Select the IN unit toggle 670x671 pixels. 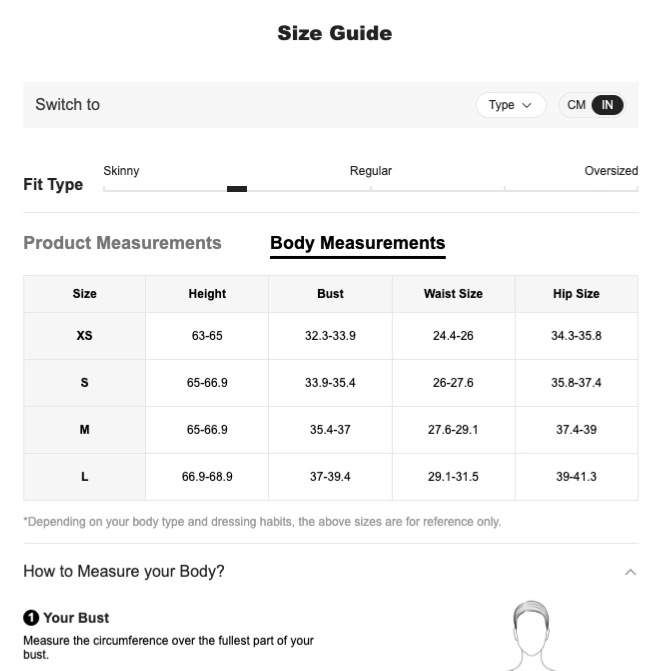coord(607,105)
